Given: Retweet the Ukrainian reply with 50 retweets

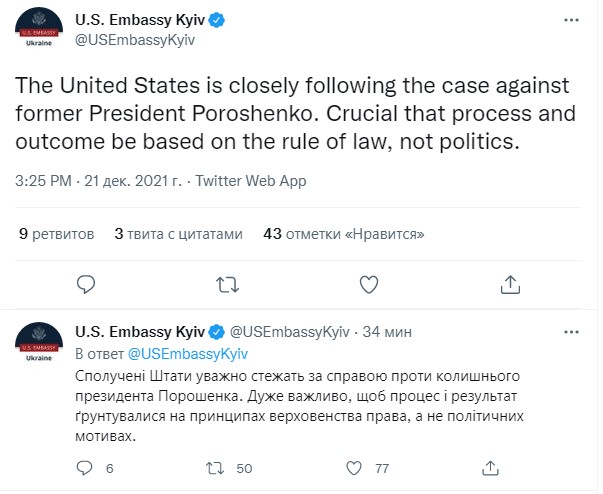Looking at the screenshot, I should (x=213, y=467).
